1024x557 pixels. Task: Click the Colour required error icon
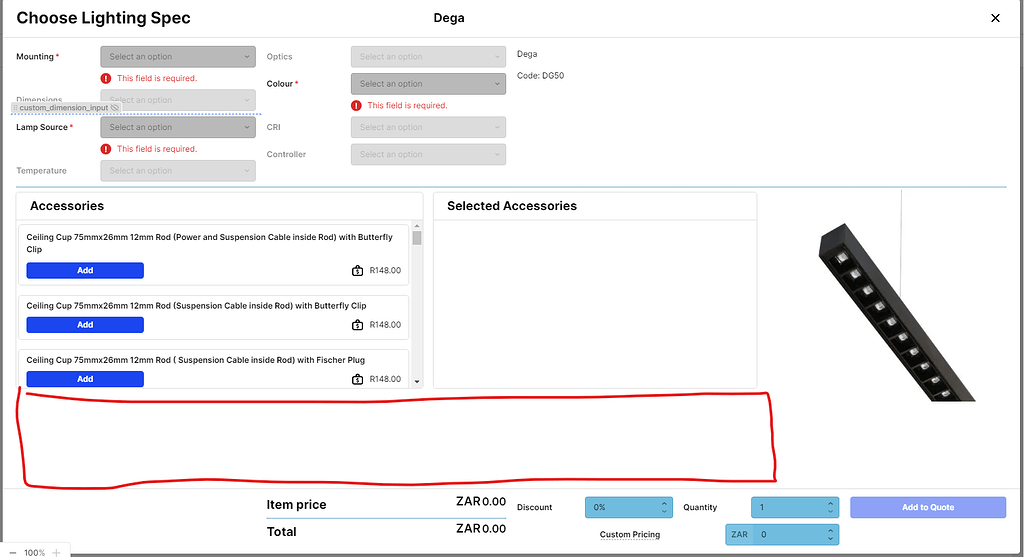pos(356,105)
